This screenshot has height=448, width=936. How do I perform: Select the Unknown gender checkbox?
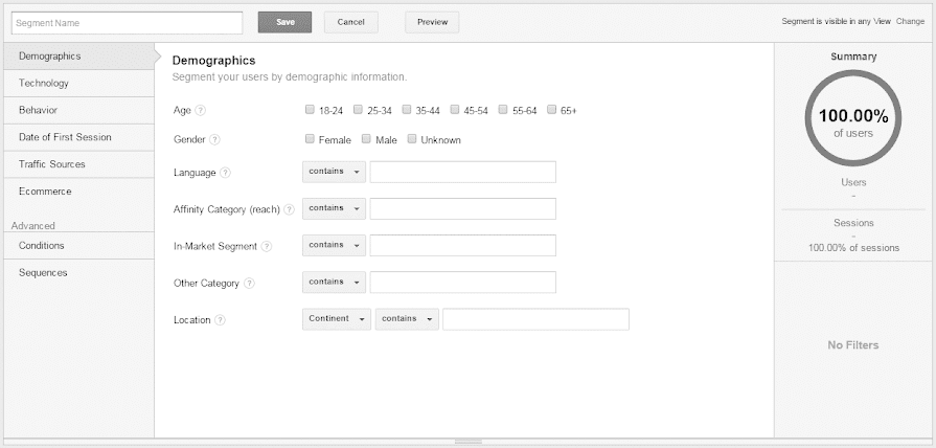(x=411, y=139)
